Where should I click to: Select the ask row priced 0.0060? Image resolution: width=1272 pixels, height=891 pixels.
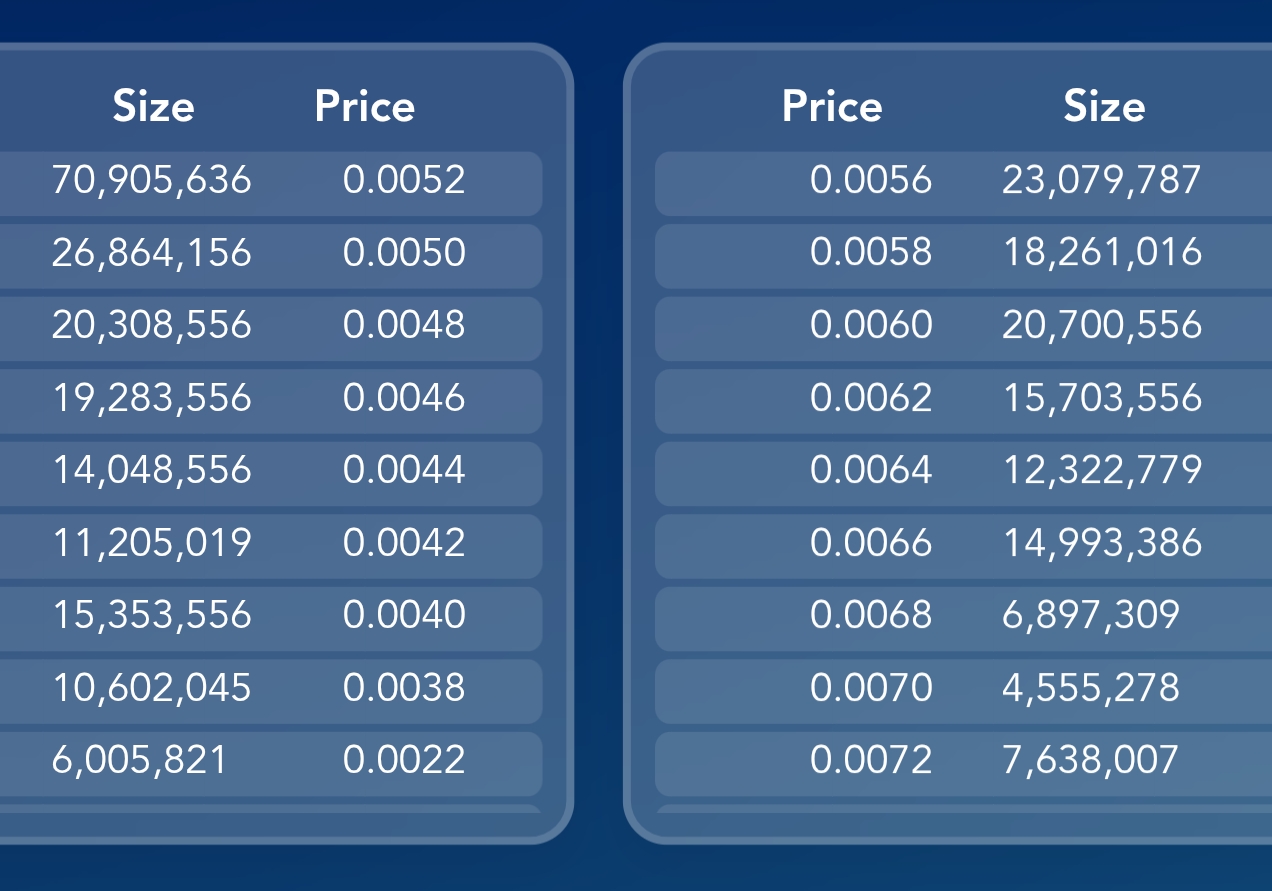tap(963, 328)
